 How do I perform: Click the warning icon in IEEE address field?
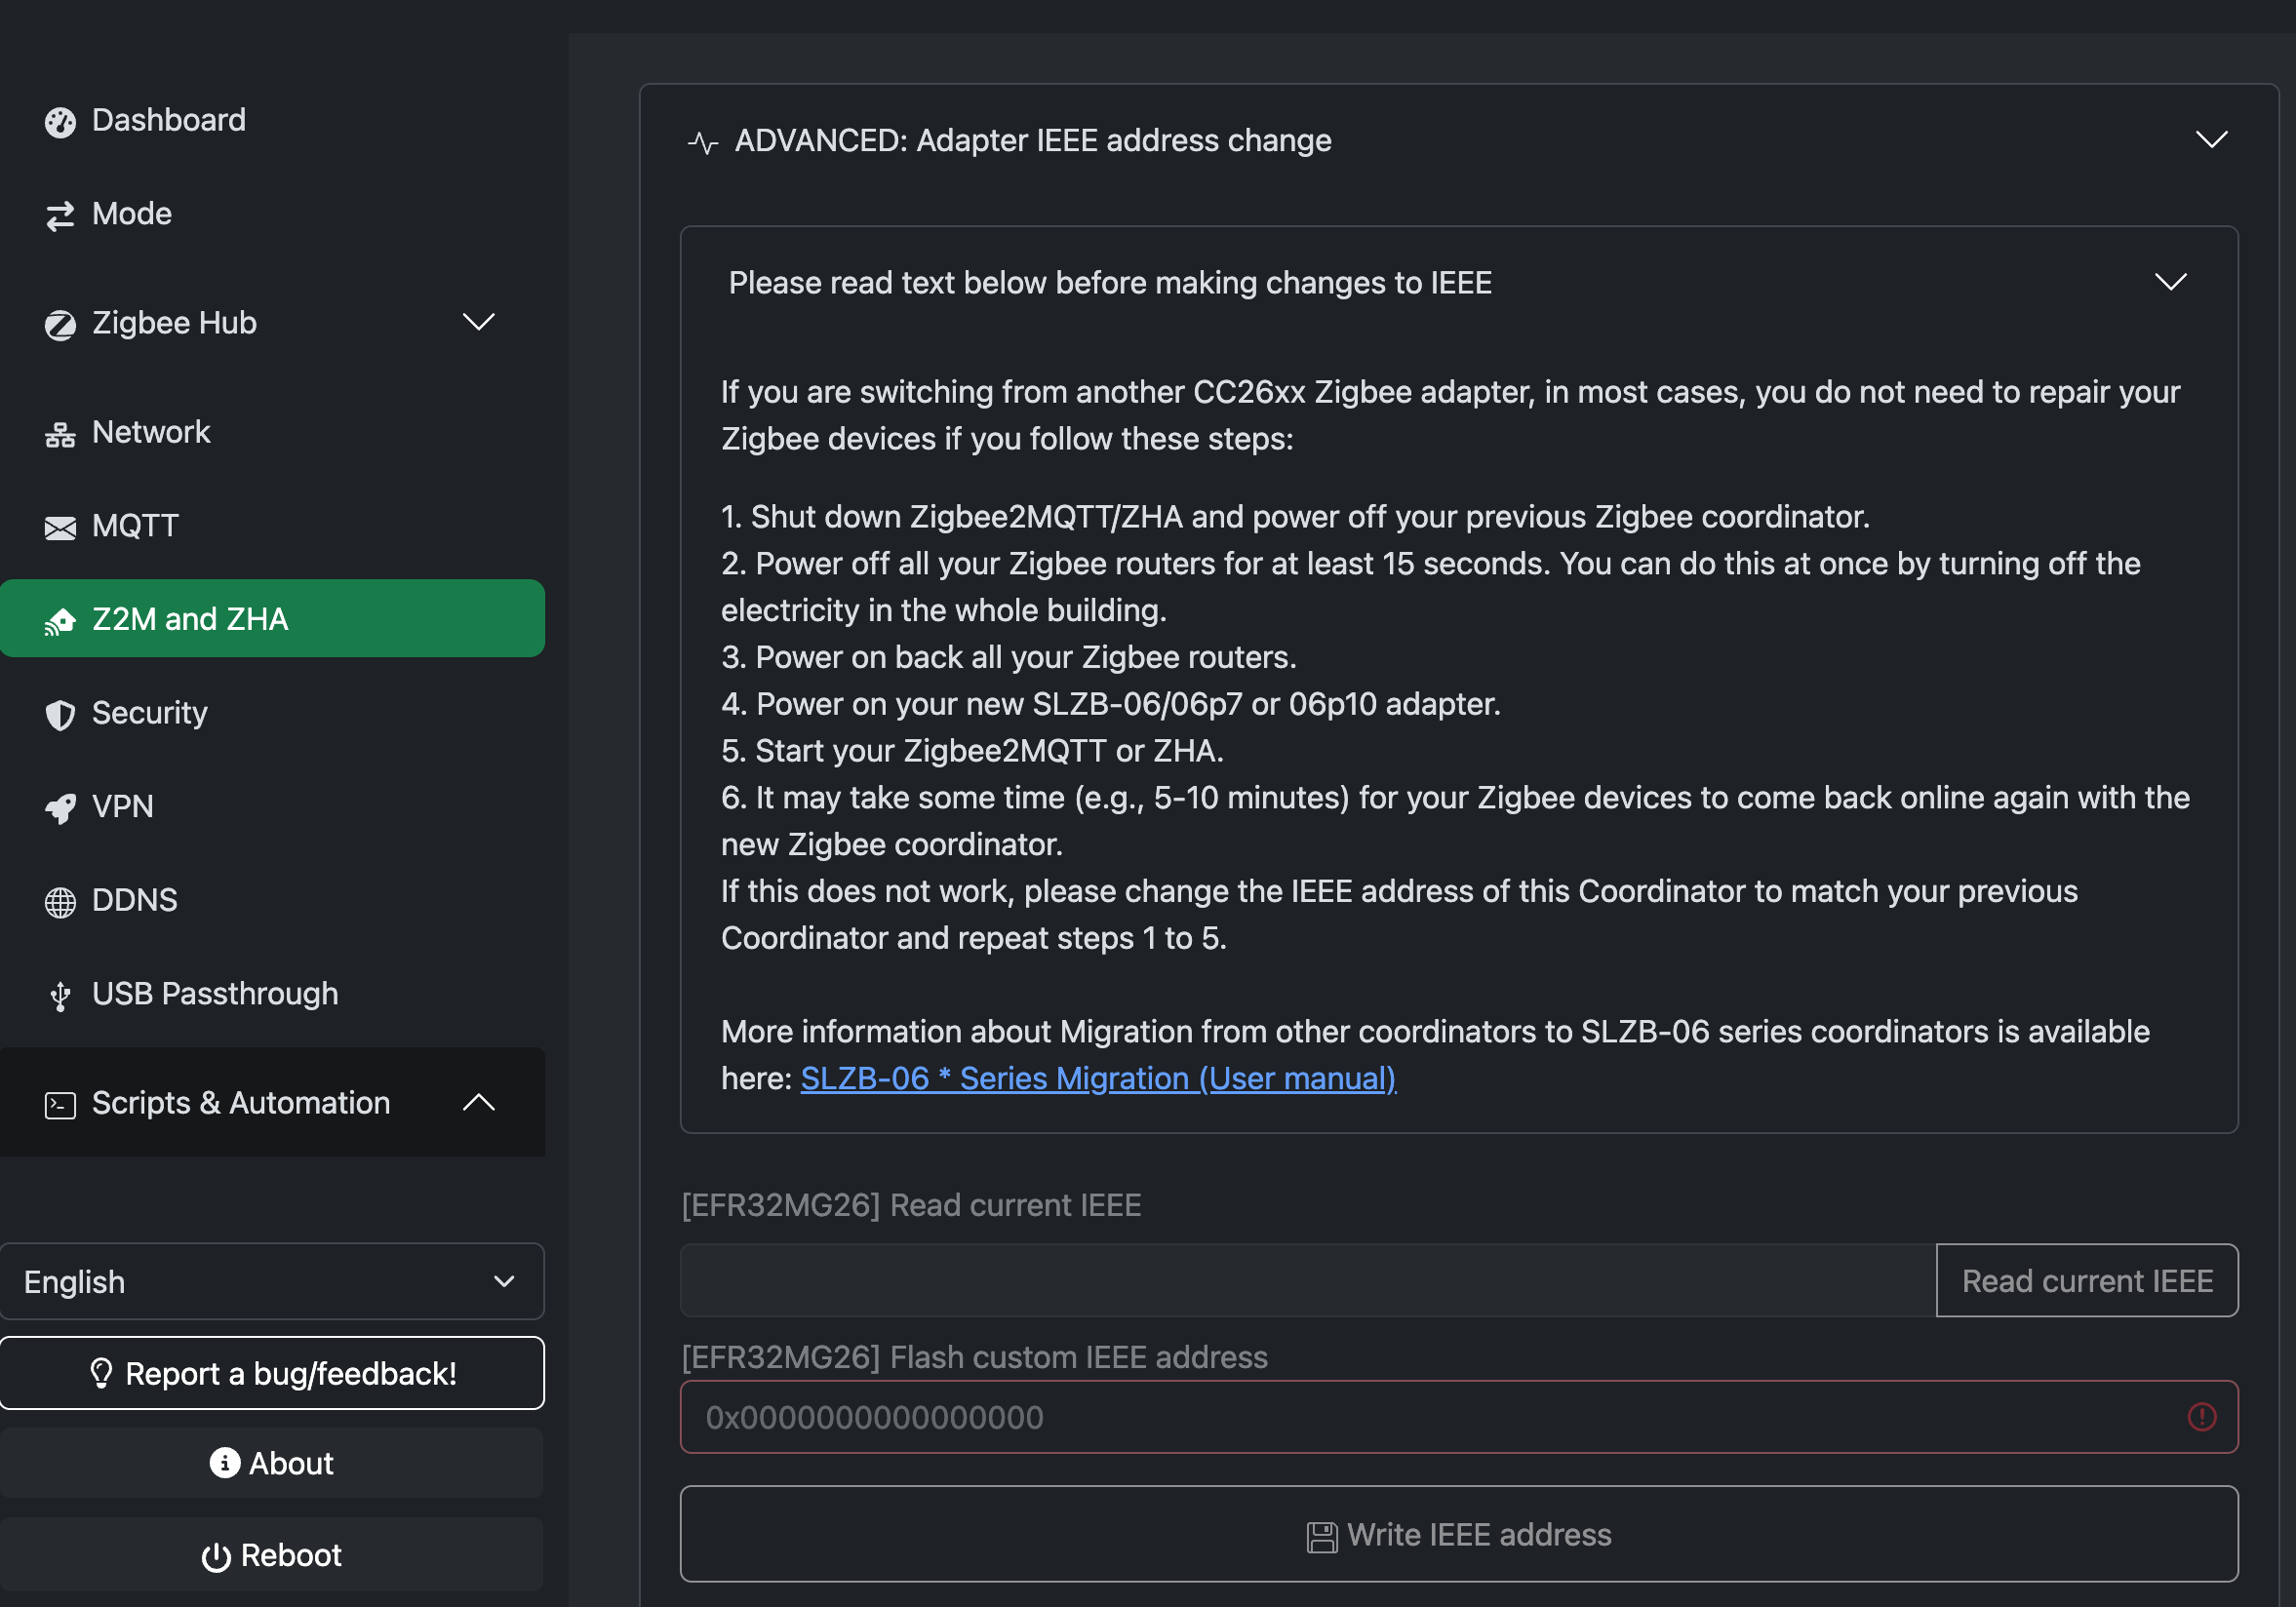pos(2201,1416)
